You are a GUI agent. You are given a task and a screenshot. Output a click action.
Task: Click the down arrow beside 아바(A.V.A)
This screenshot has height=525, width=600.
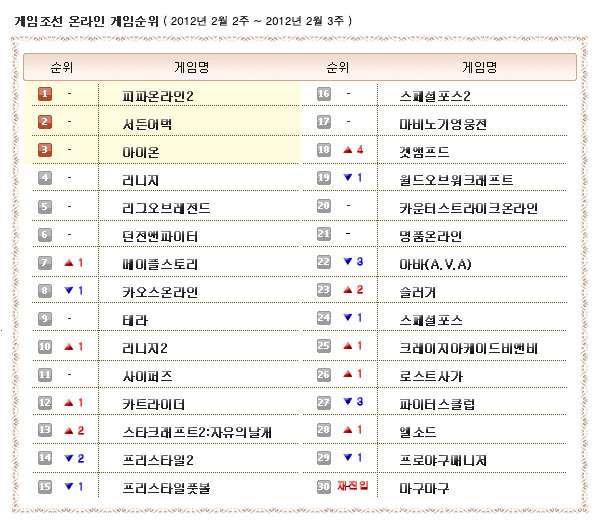point(347,264)
